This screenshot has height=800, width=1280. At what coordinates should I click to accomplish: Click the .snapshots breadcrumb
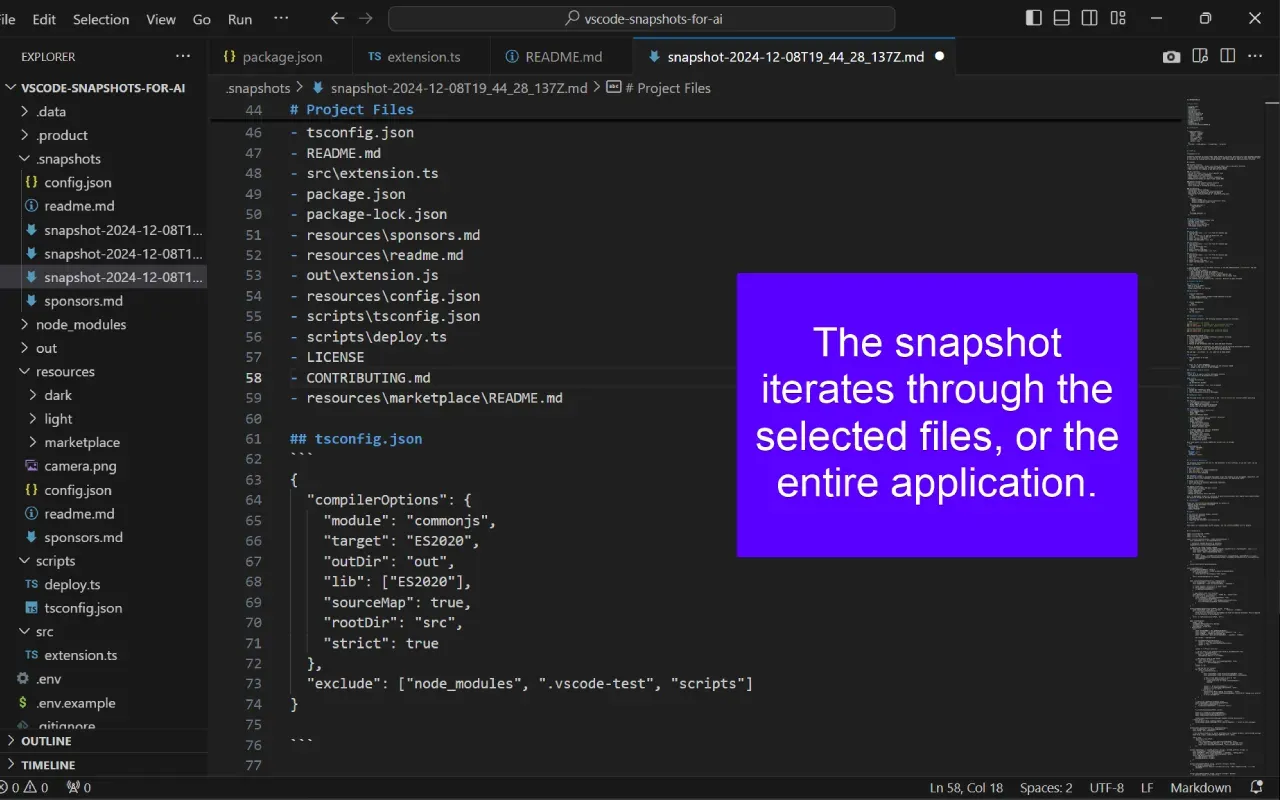point(258,88)
